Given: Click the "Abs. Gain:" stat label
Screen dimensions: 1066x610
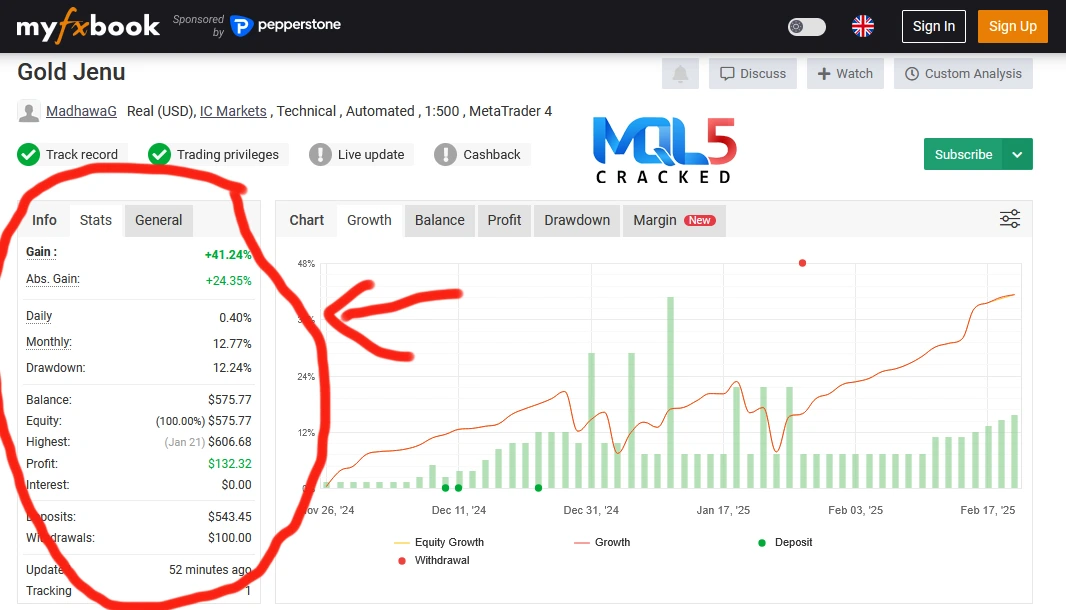Looking at the screenshot, I should coord(53,279).
